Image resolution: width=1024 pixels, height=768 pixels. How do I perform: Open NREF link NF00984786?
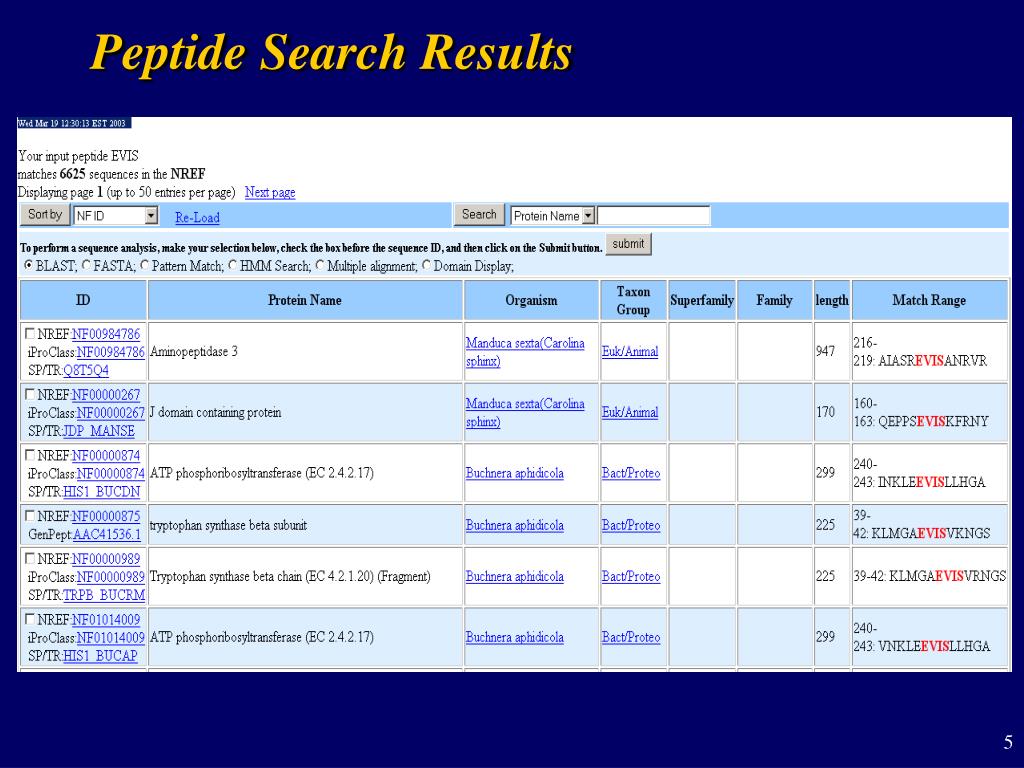pos(106,334)
